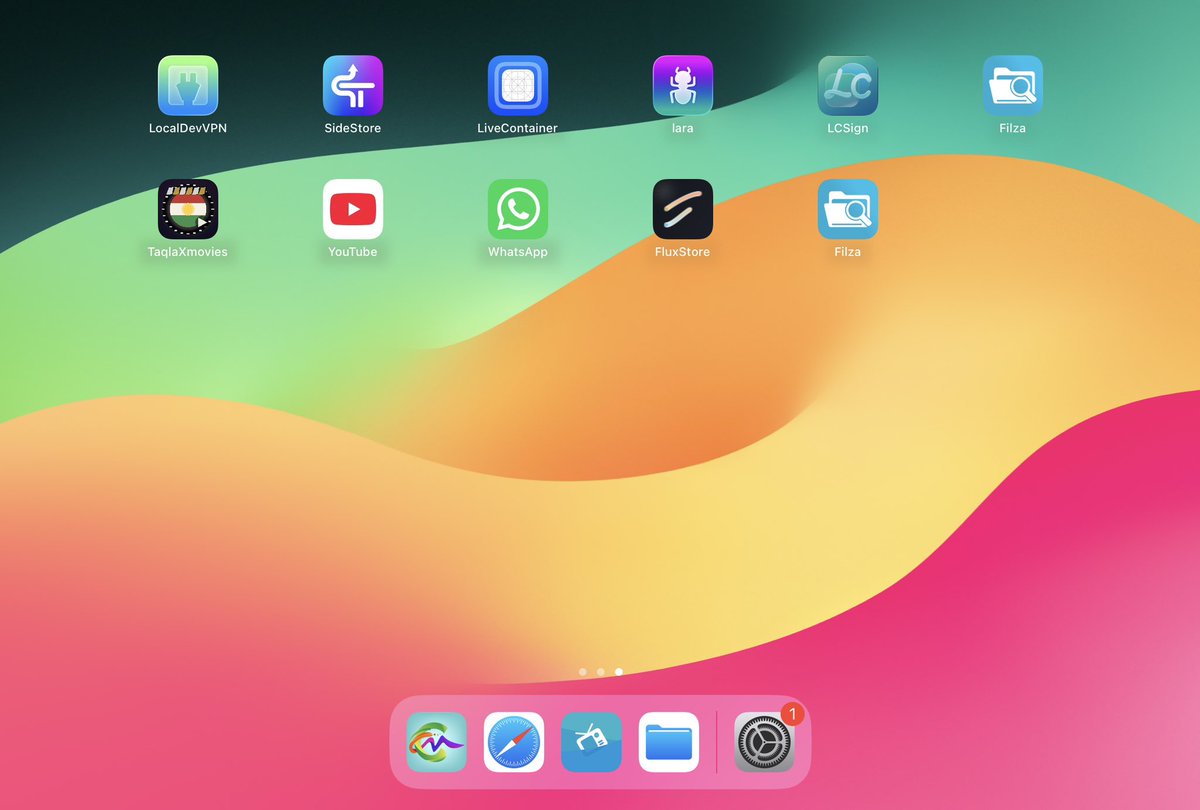
Task: Launch the SideStore app
Action: 353,85
